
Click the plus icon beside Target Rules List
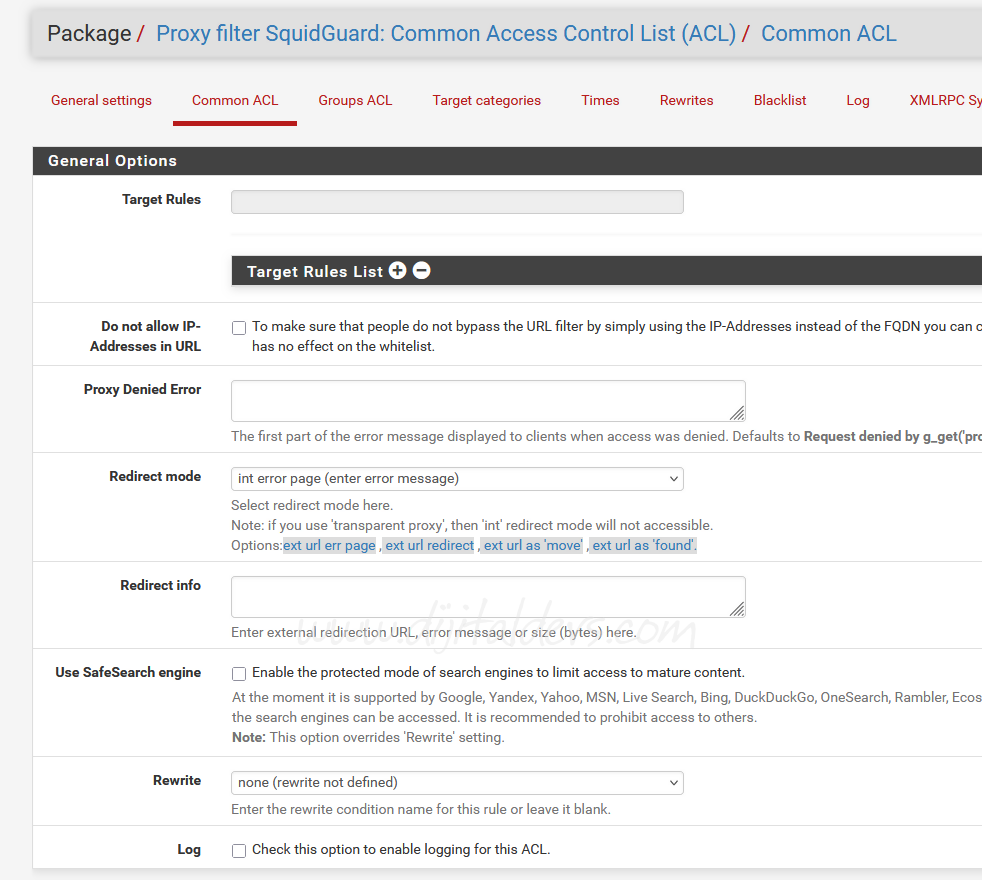[x=398, y=270]
